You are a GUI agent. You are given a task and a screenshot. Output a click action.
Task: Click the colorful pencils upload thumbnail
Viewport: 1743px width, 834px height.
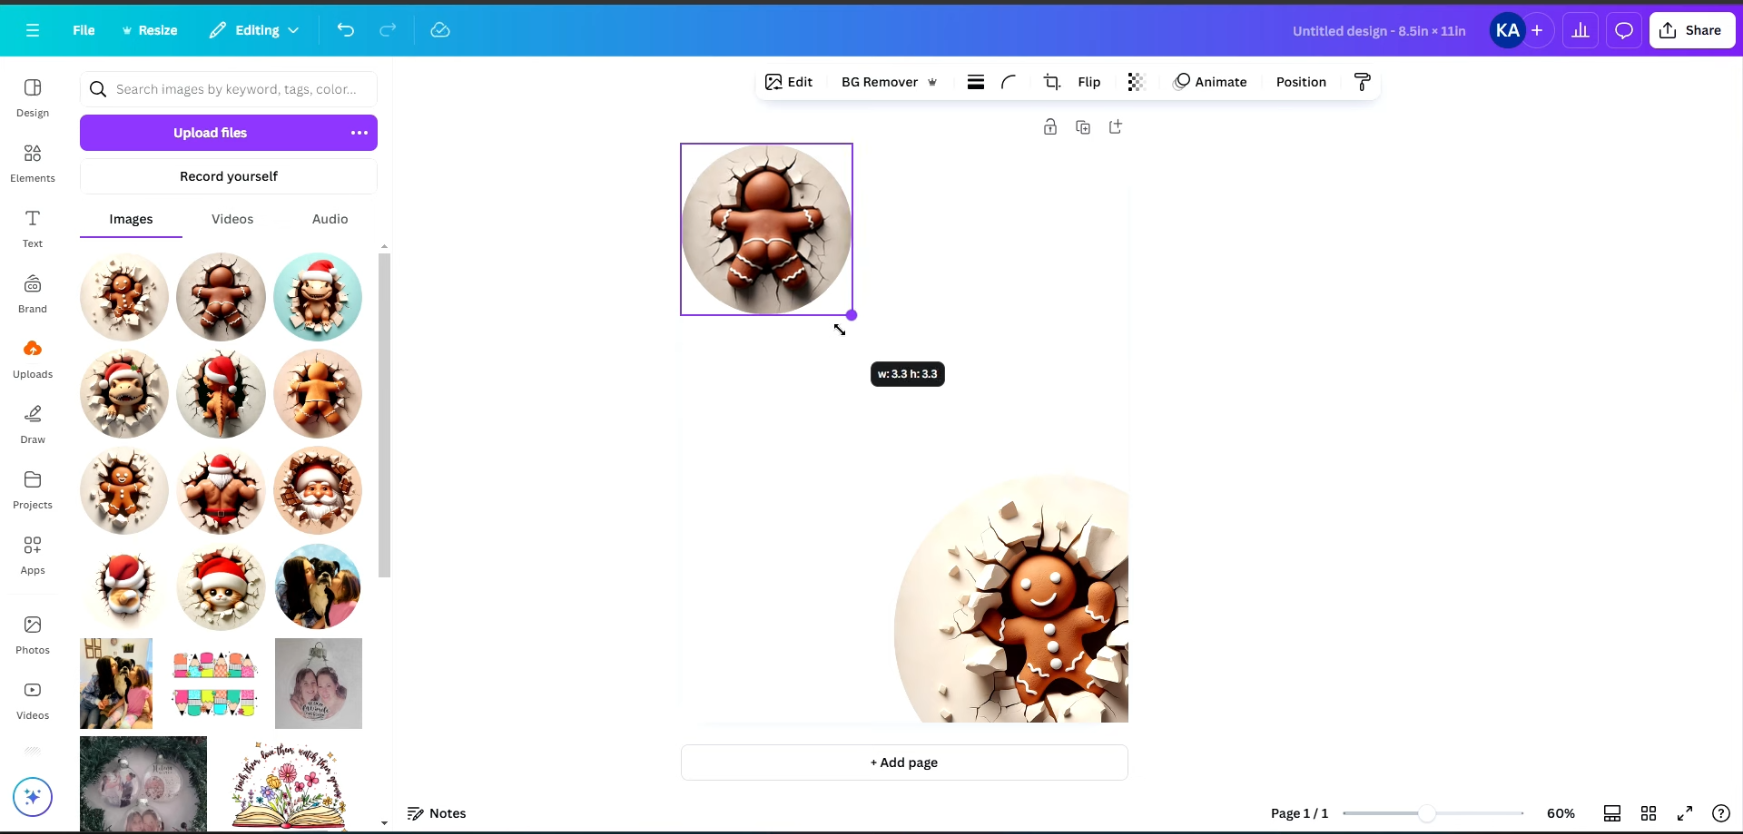coord(215,684)
